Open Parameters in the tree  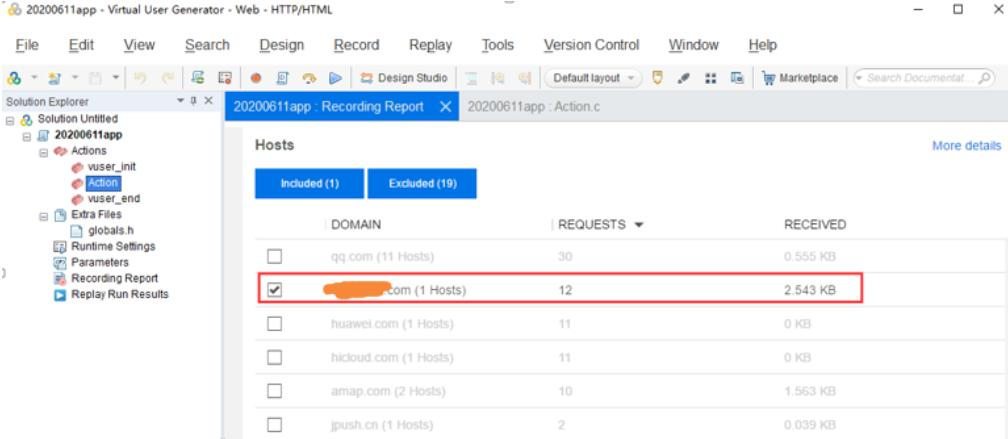pos(100,262)
